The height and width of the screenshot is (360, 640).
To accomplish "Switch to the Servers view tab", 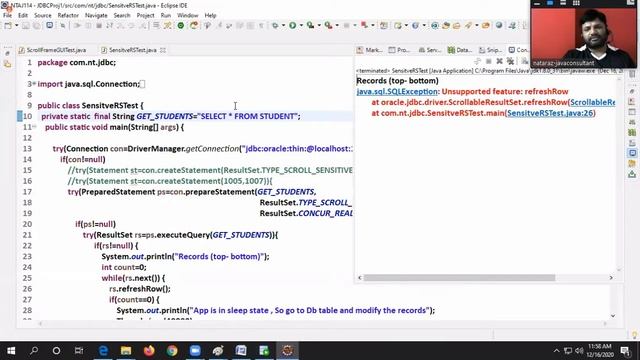I will (x=430, y=50).
